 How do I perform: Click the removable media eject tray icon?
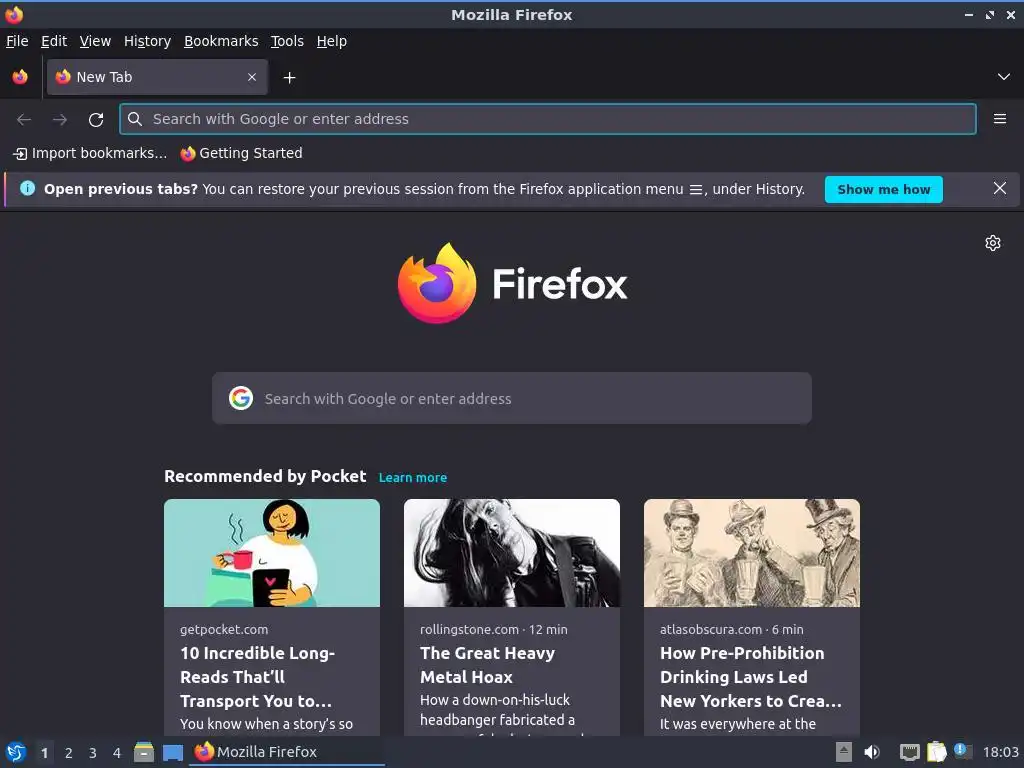point(844,752)
